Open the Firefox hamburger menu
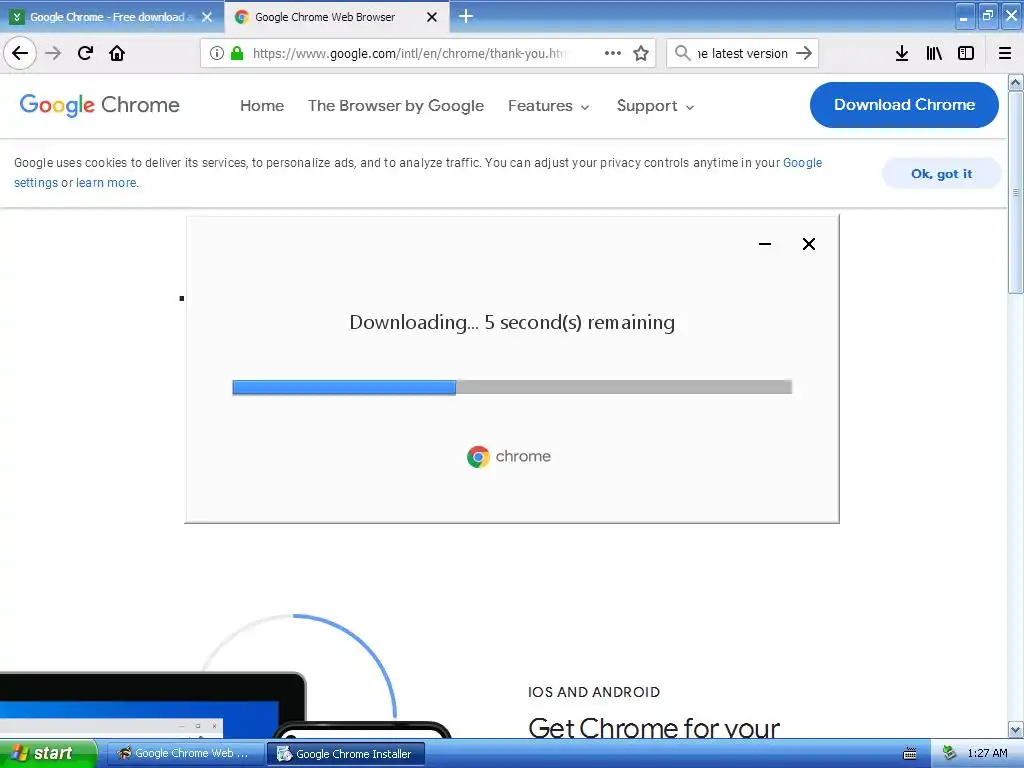The width and height of the screenshot is (1024, 768). coord(1005,53)
